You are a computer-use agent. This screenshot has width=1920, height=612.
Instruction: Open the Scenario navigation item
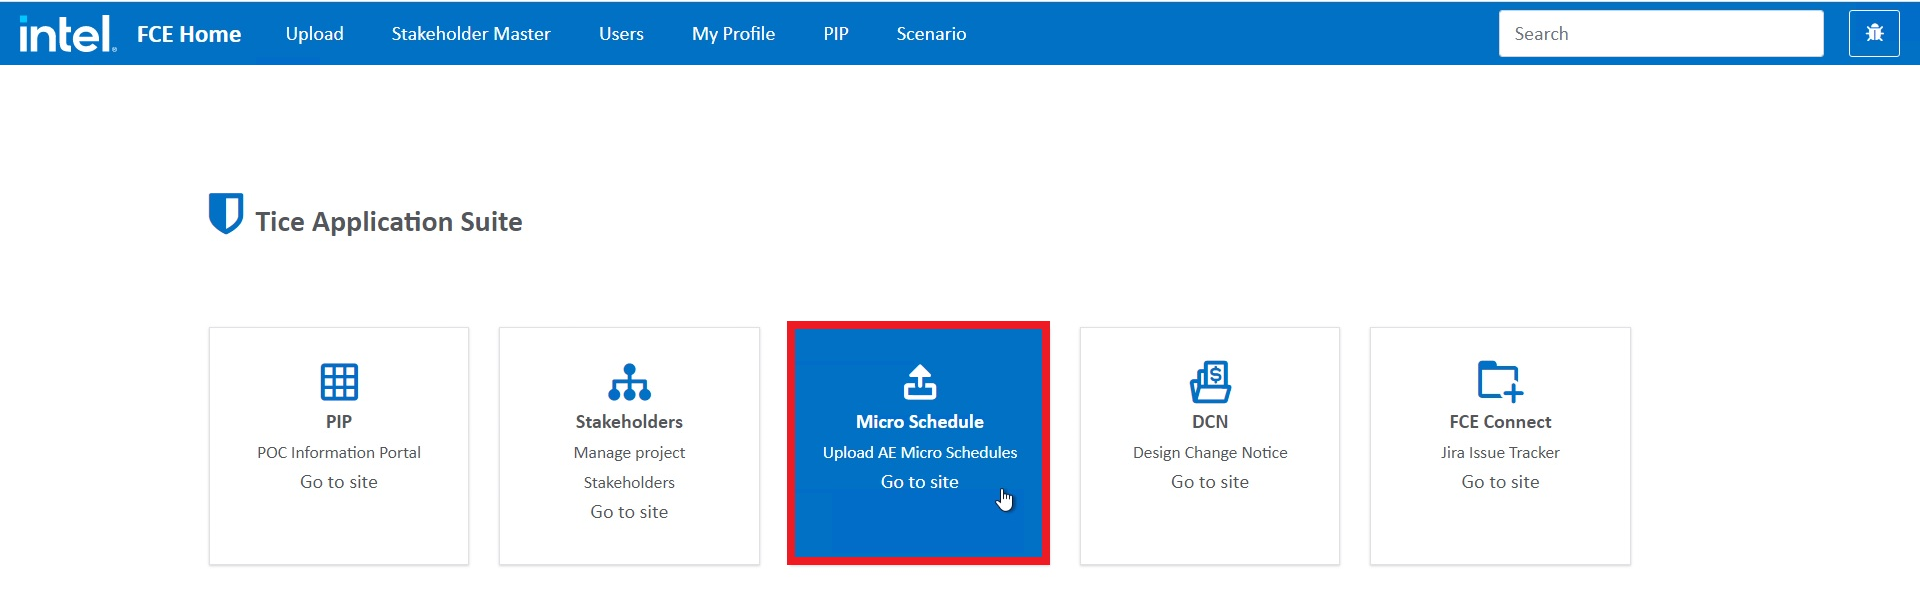click(931, 34)
